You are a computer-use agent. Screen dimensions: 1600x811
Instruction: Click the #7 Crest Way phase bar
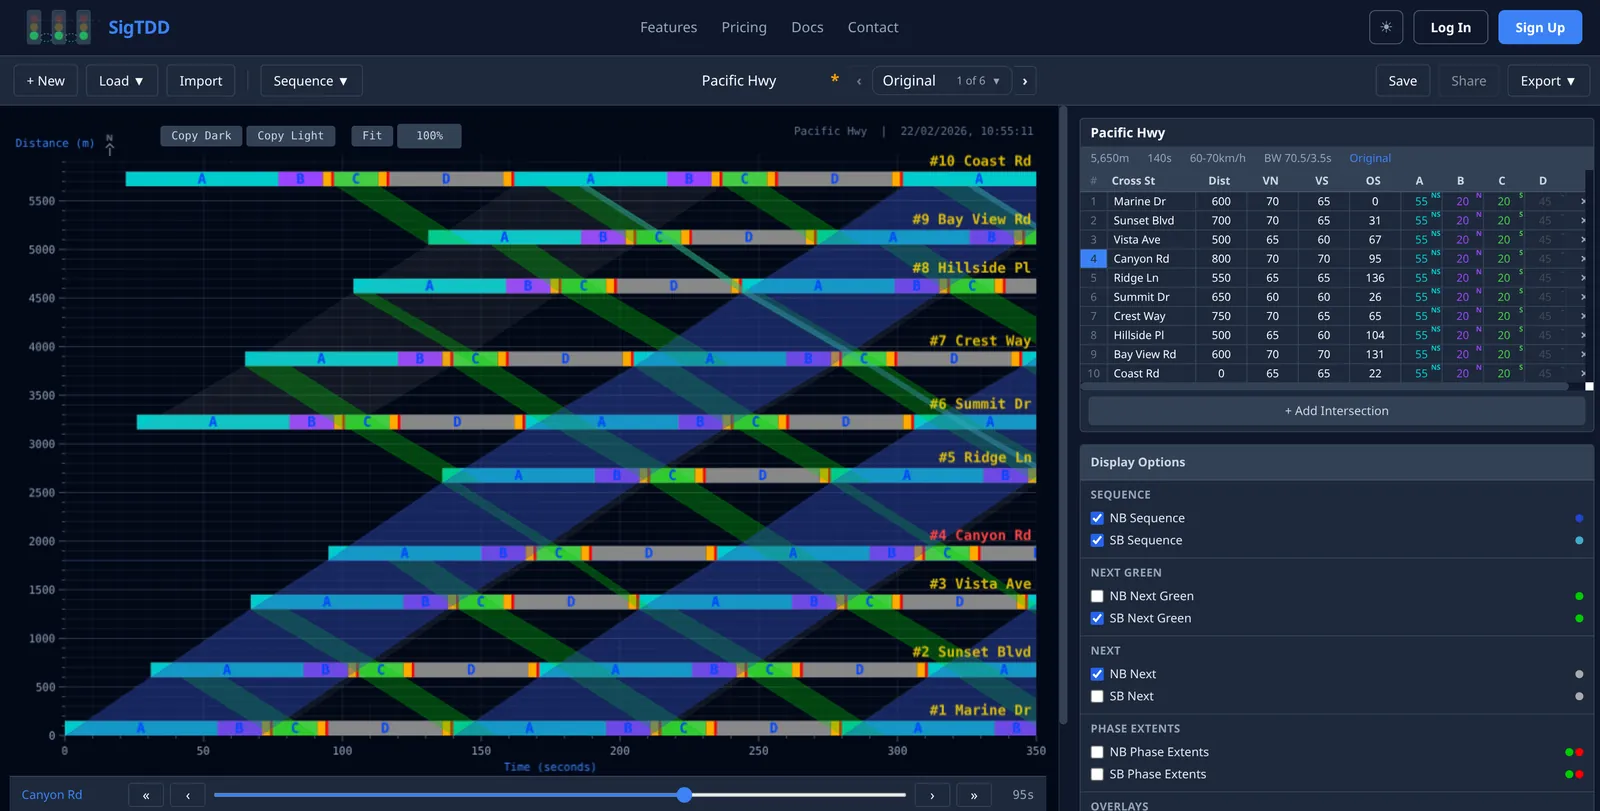pos(640,358)
